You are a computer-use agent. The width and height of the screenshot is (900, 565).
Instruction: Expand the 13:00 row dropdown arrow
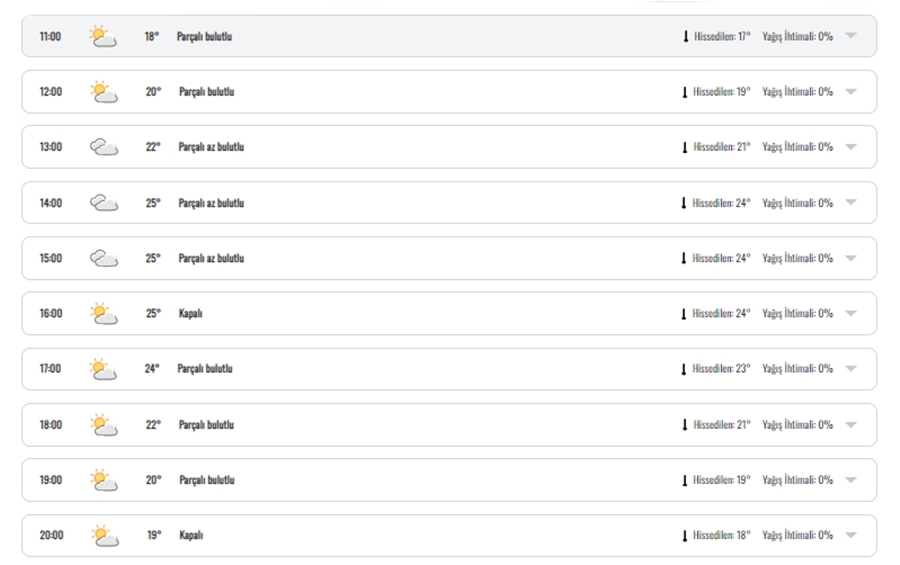coord(851,146)
